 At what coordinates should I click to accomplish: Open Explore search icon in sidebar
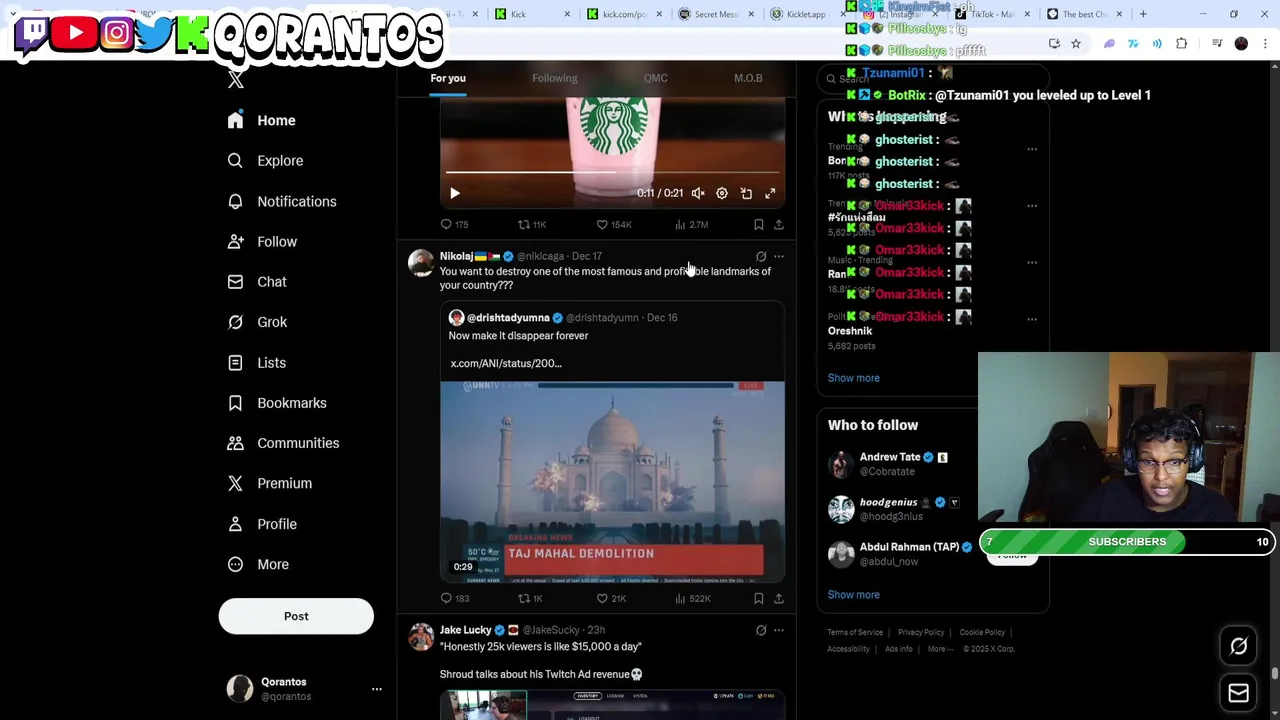pos(235,160)
